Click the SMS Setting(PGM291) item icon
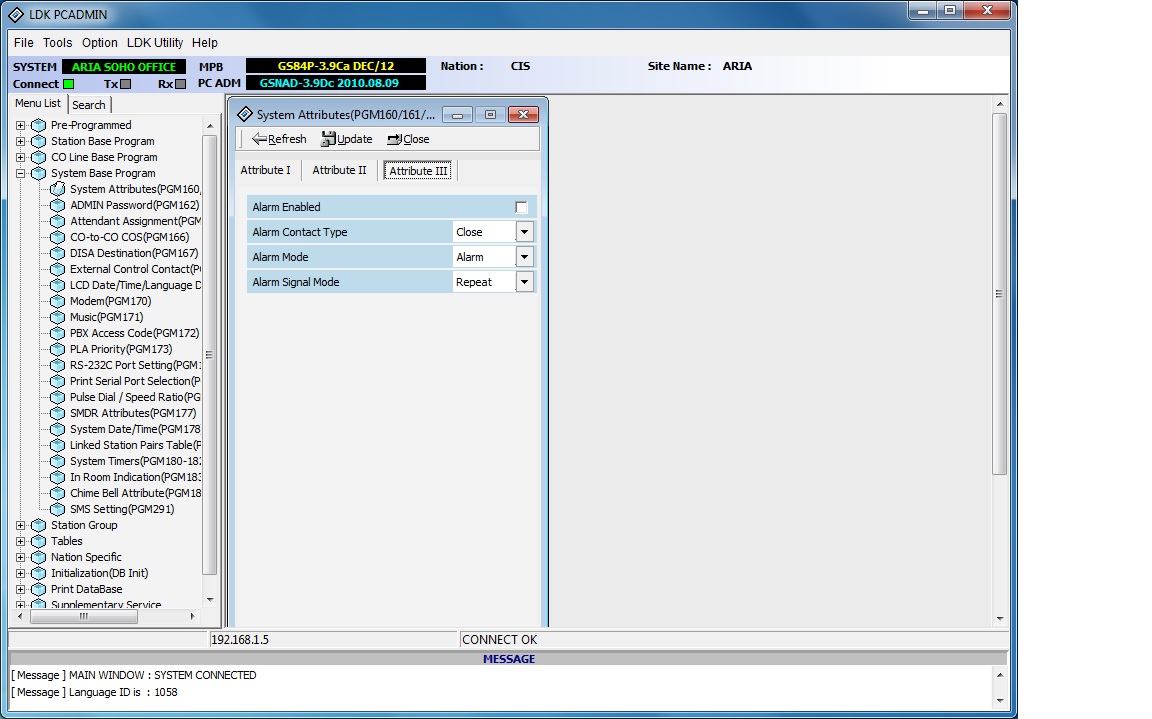 pos(57,509)
